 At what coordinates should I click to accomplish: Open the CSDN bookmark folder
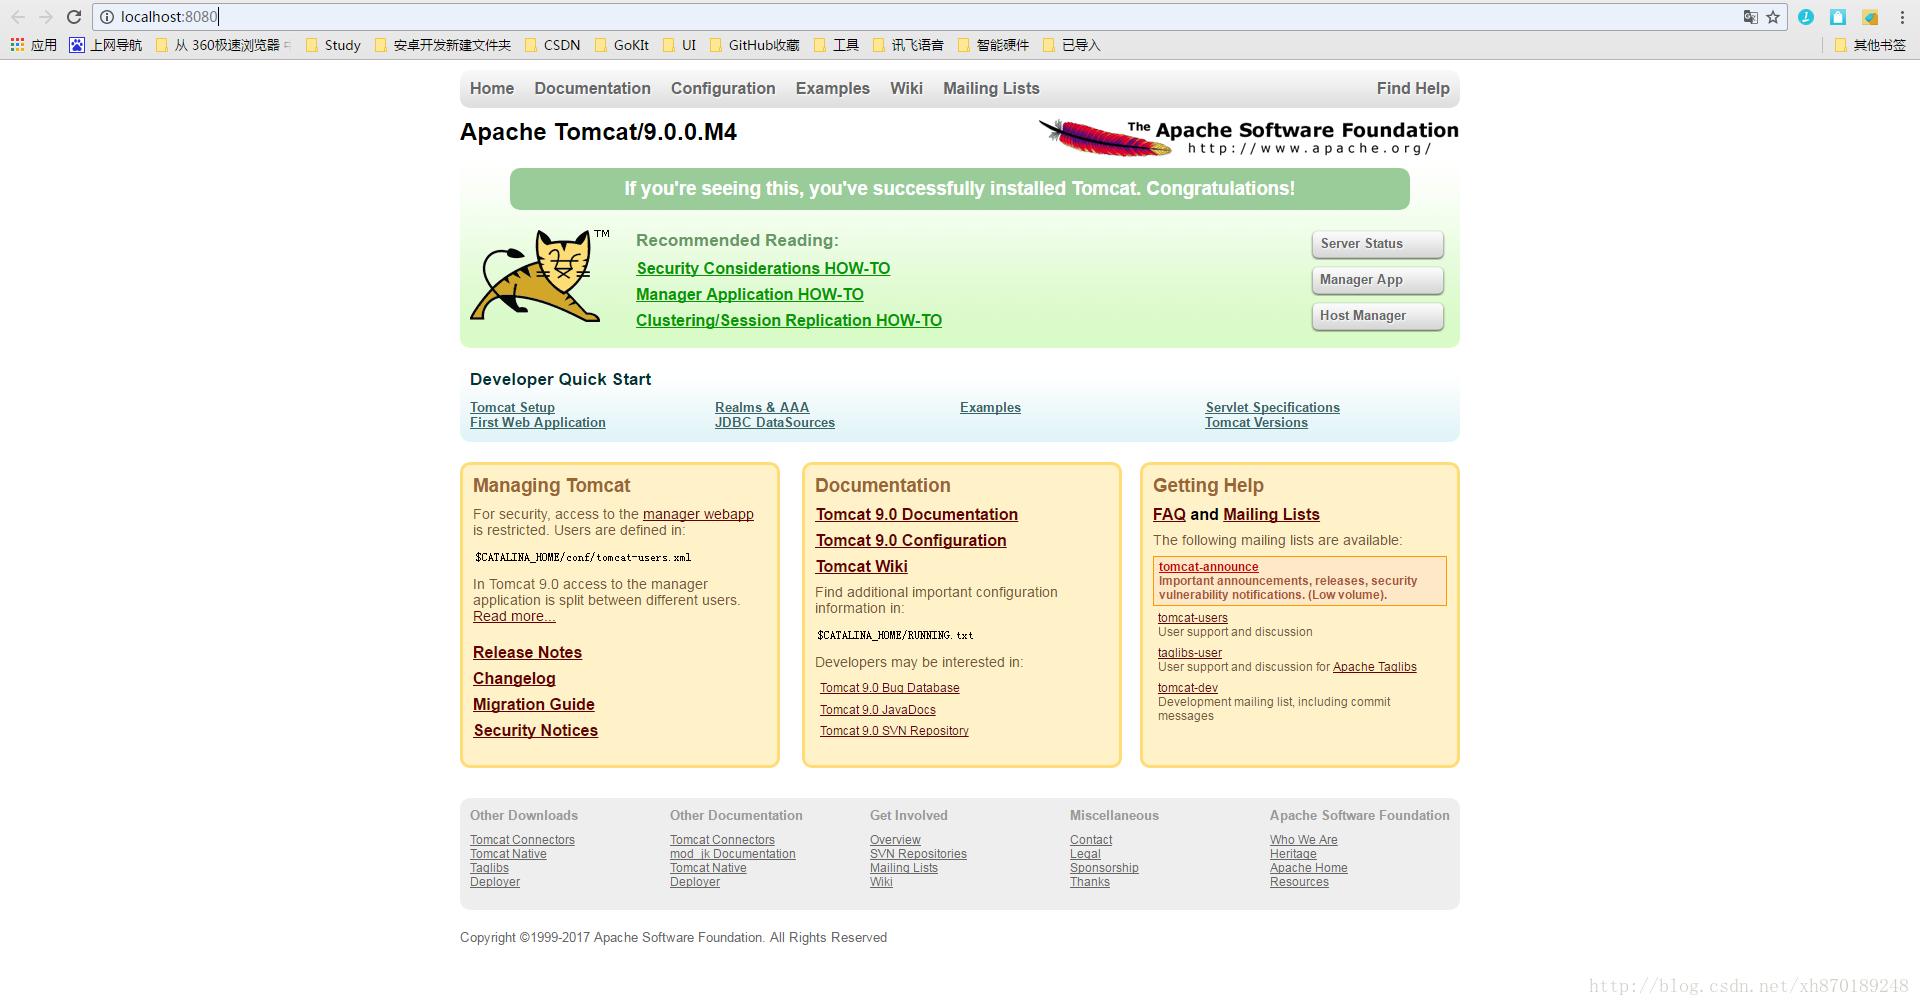[552, 45]
